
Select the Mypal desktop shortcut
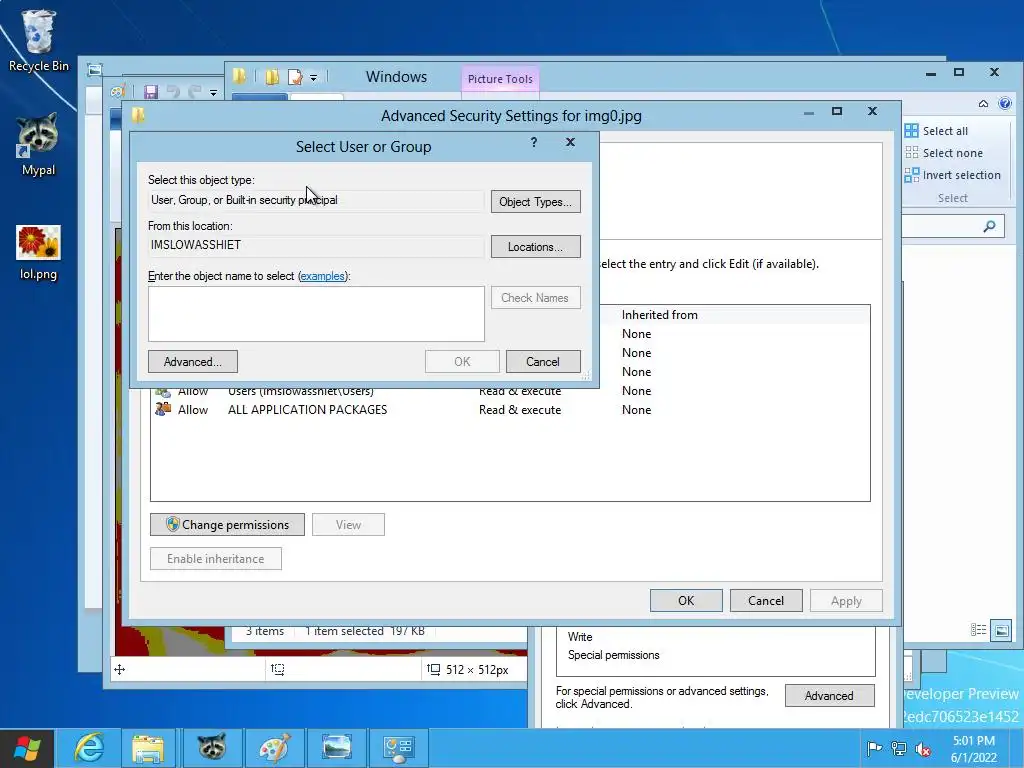39,145
